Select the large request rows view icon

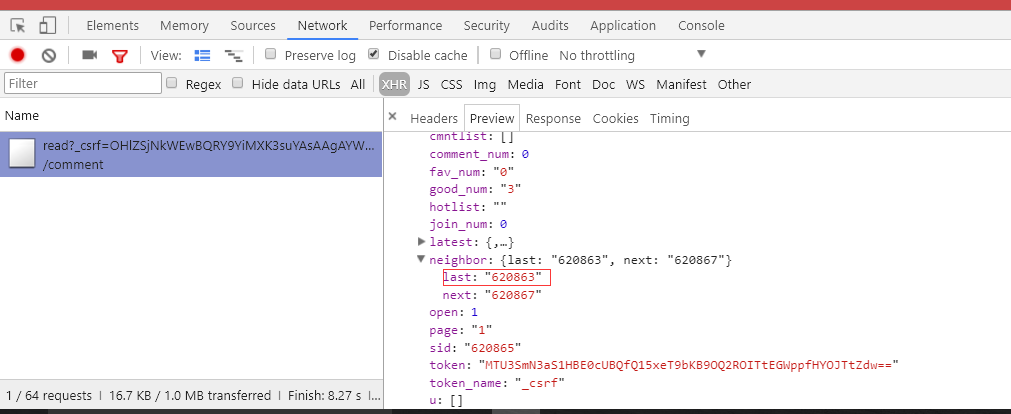tap(202, 55)
